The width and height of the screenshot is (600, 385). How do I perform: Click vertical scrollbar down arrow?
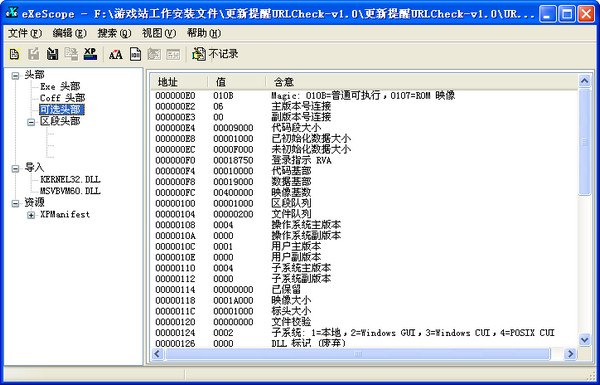pos(584,339)
